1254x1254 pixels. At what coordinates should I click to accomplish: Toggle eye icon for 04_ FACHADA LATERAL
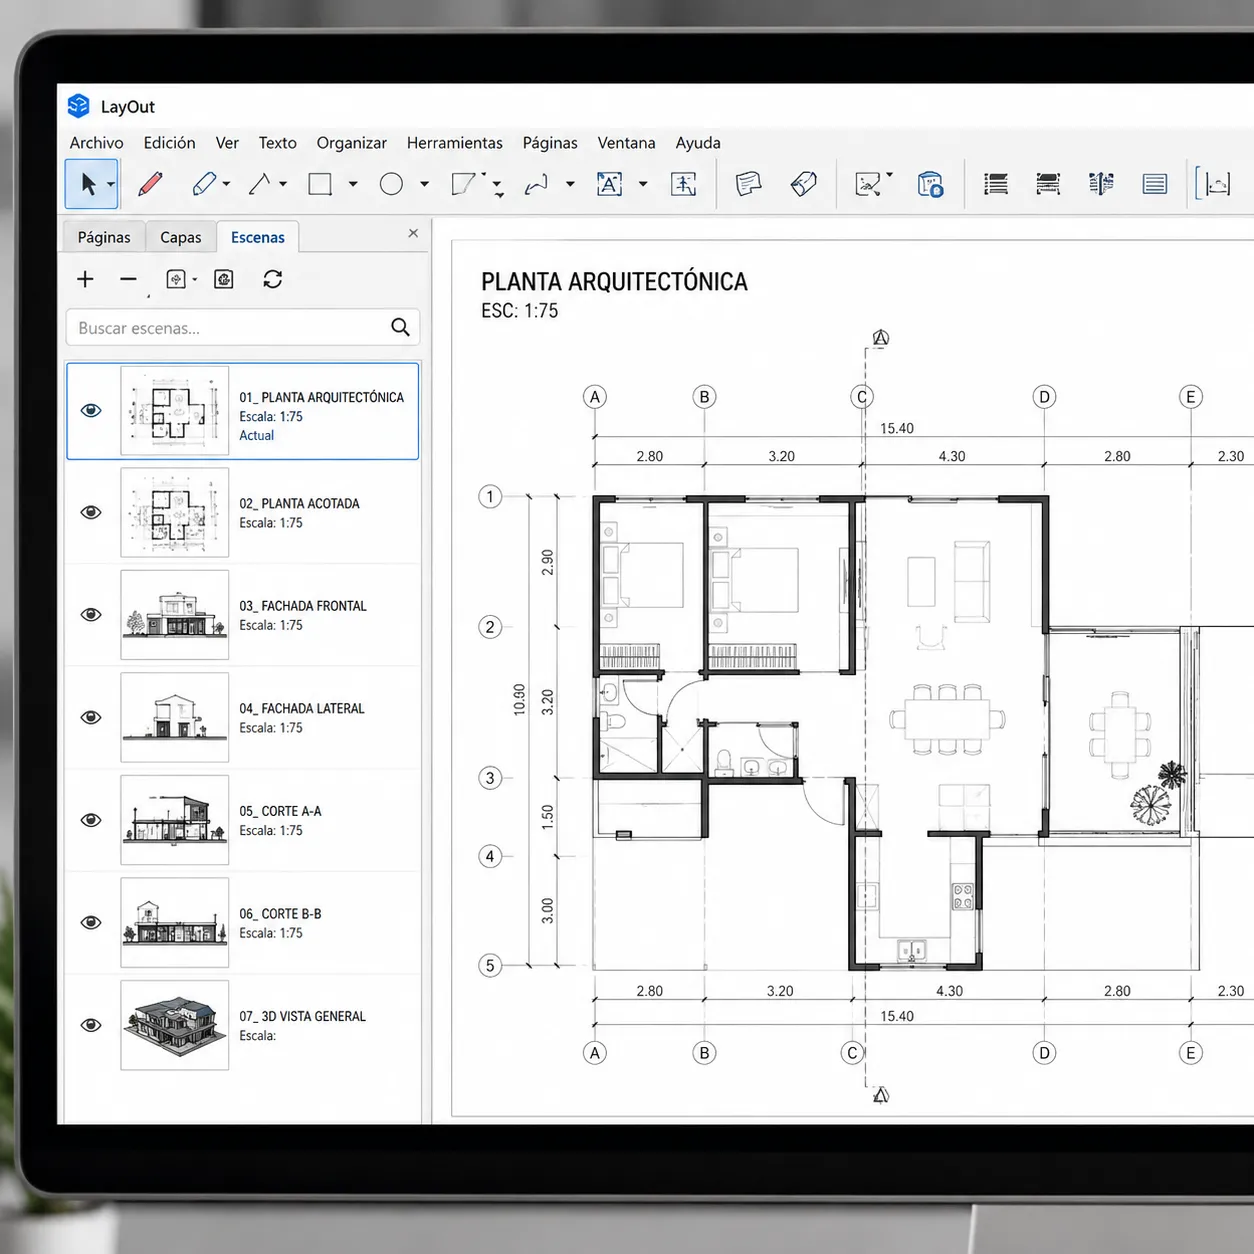[91, 718]
